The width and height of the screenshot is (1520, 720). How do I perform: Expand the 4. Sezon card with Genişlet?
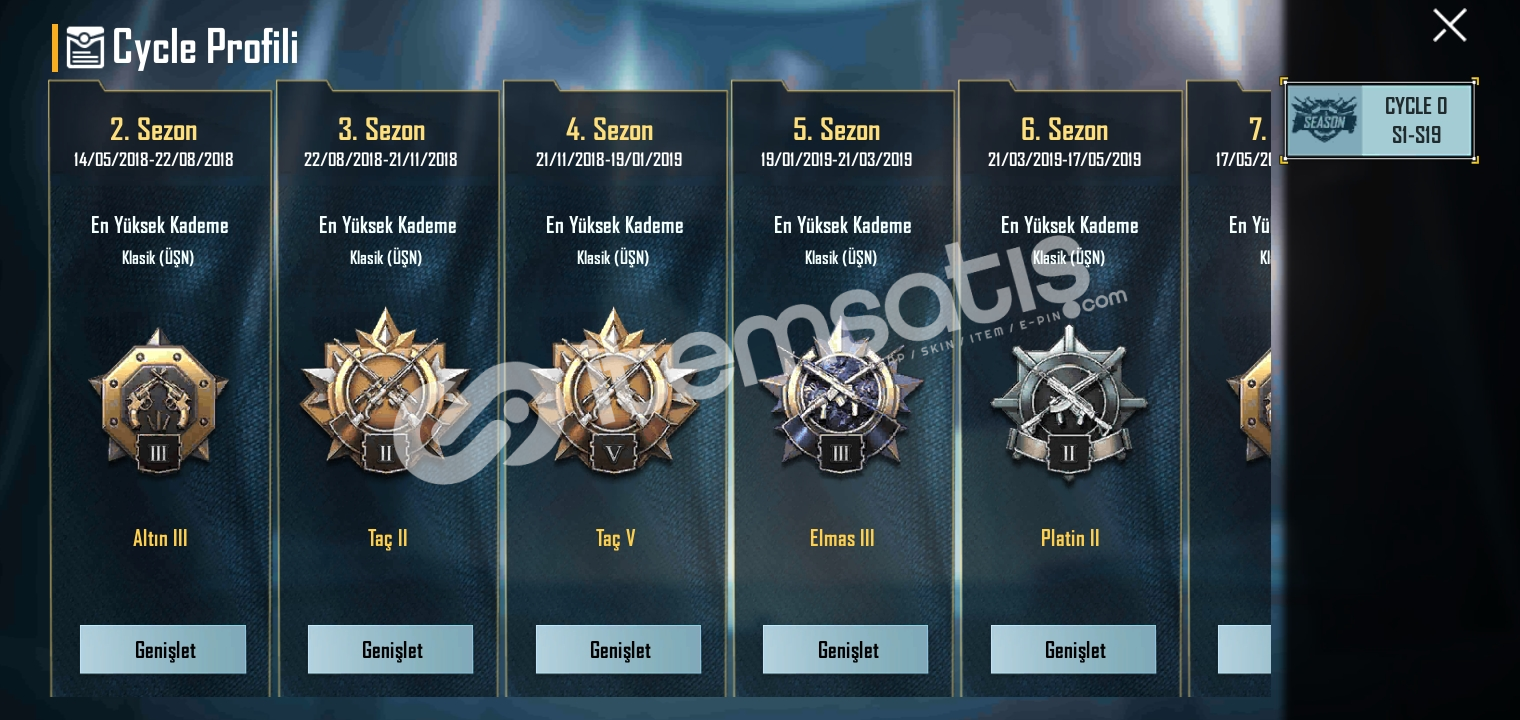tap(618, 650)
